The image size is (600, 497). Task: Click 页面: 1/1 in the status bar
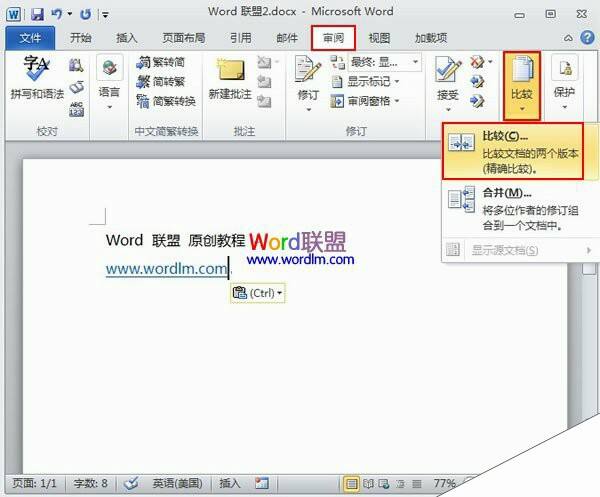pyautogui.click(x=34, y=484)
